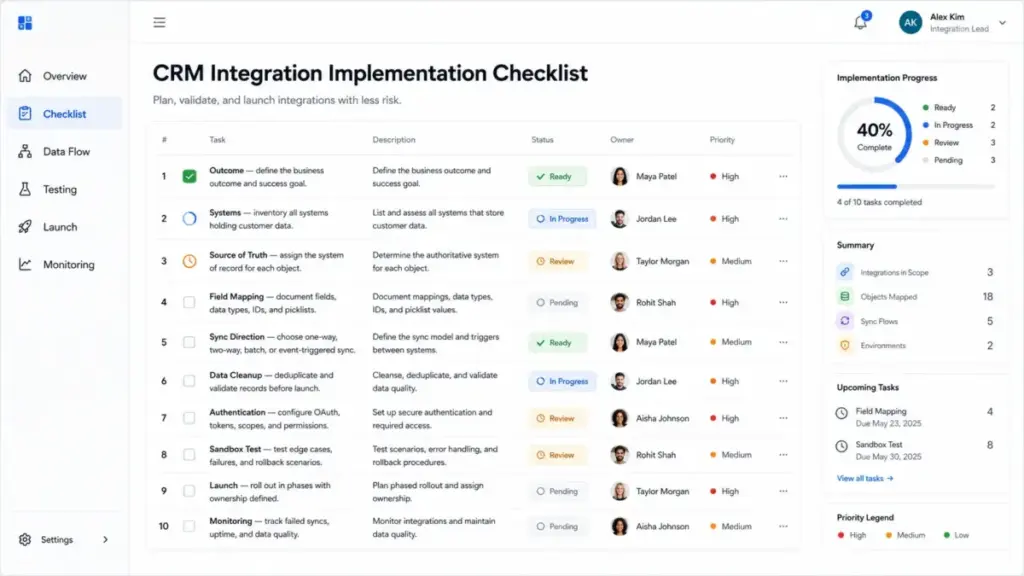
Task: Open the Testing section
Action: 65,189
